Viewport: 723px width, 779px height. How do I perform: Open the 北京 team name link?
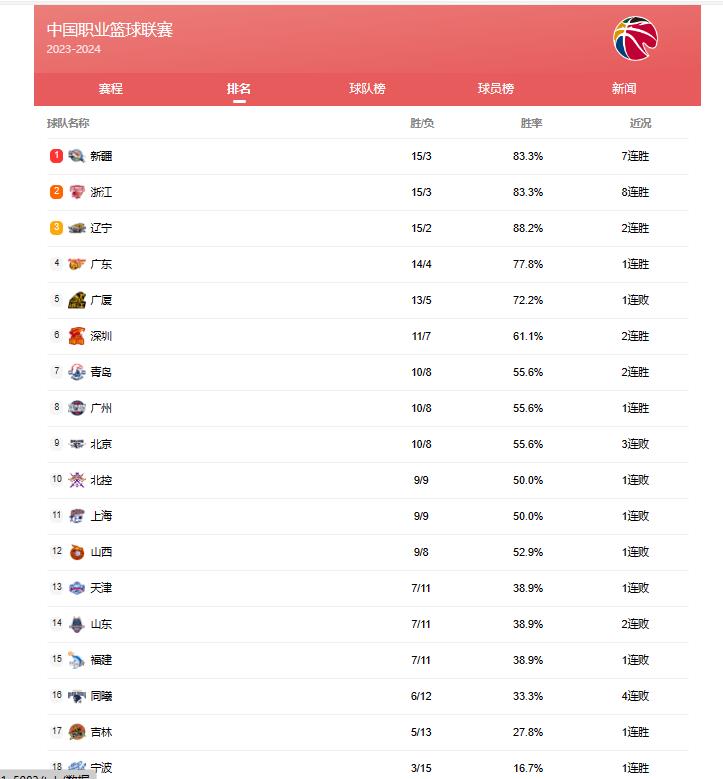[x=101, y=444]
